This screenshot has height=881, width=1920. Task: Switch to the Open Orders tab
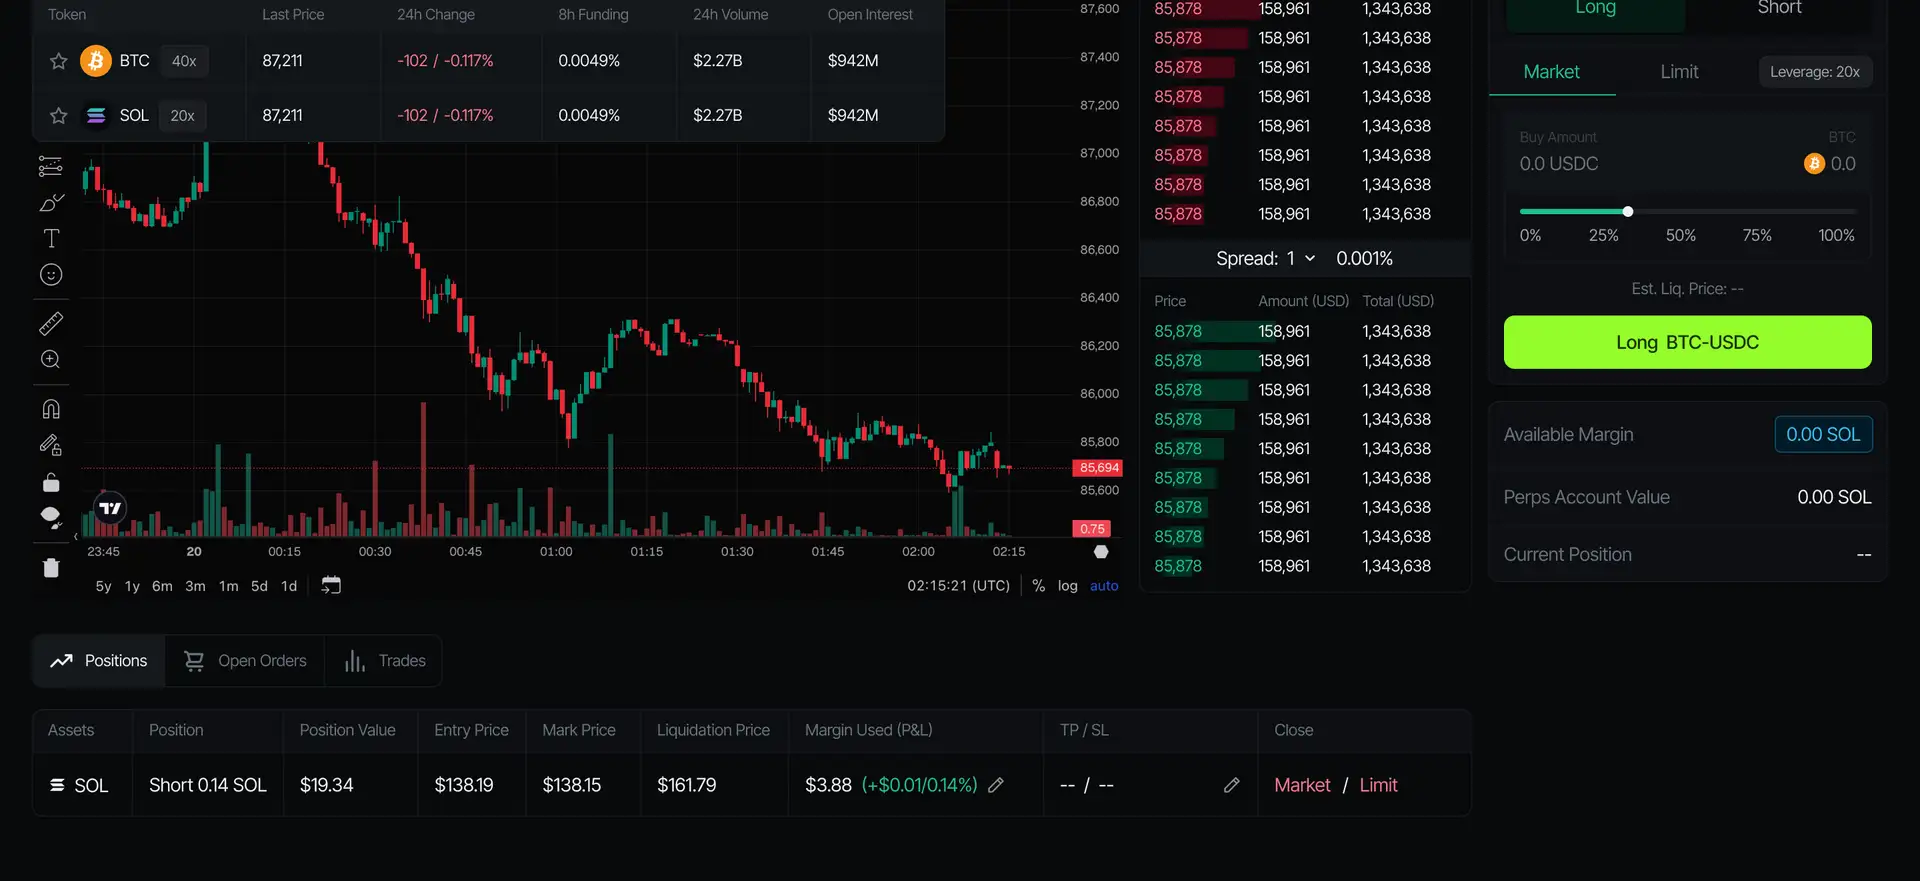tap(245, 661)
